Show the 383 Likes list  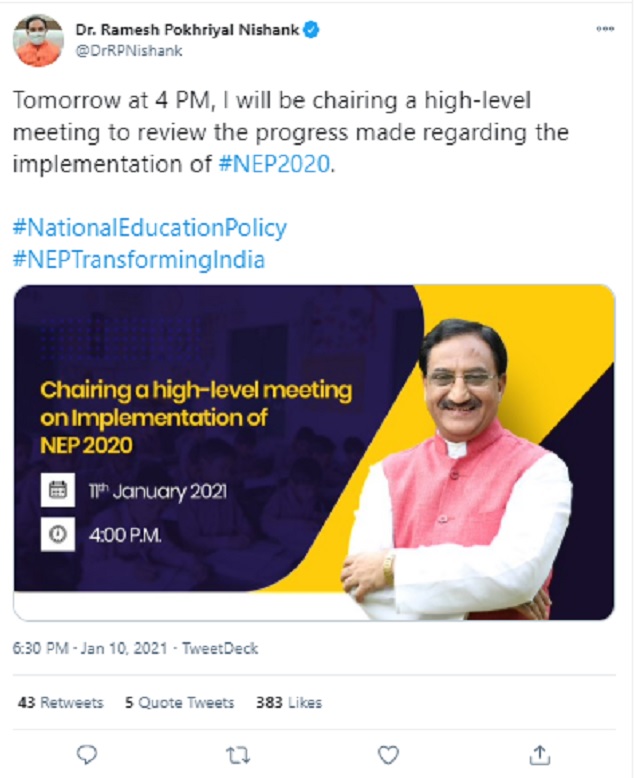tap(289, 703)
